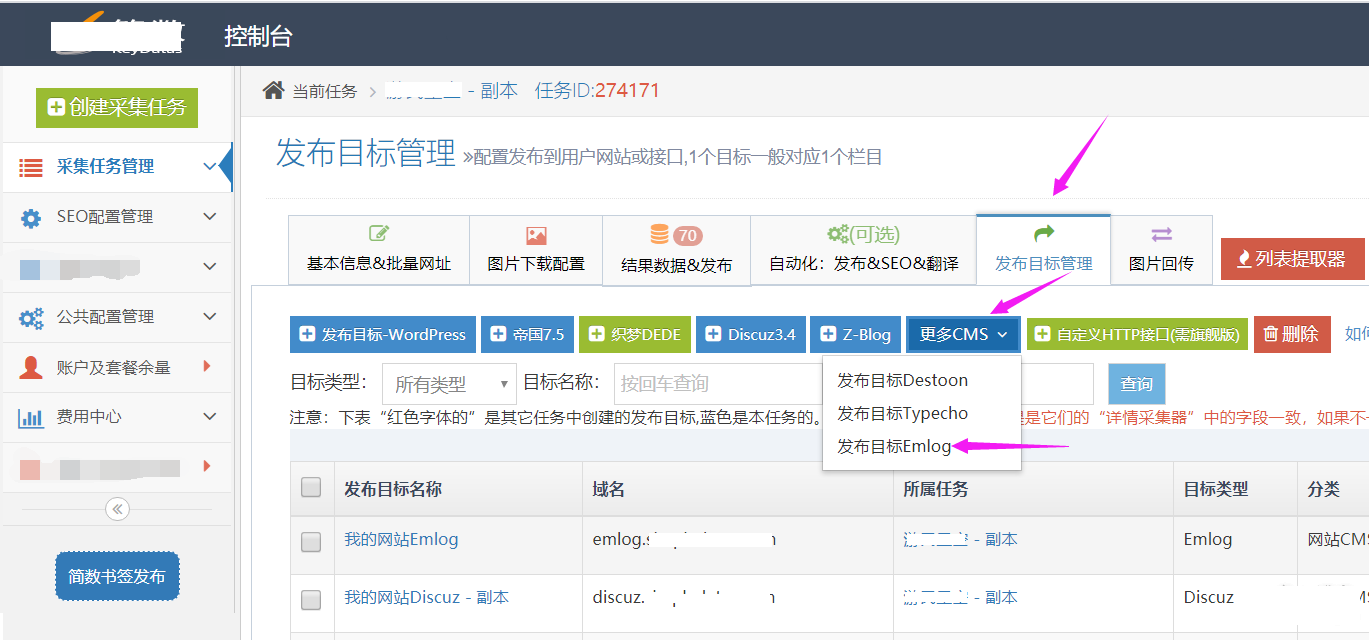Collapse the sidebar with the double-chevron icon
The image size is (1369, 640).
pyautogui.click(x=117, y=510)
